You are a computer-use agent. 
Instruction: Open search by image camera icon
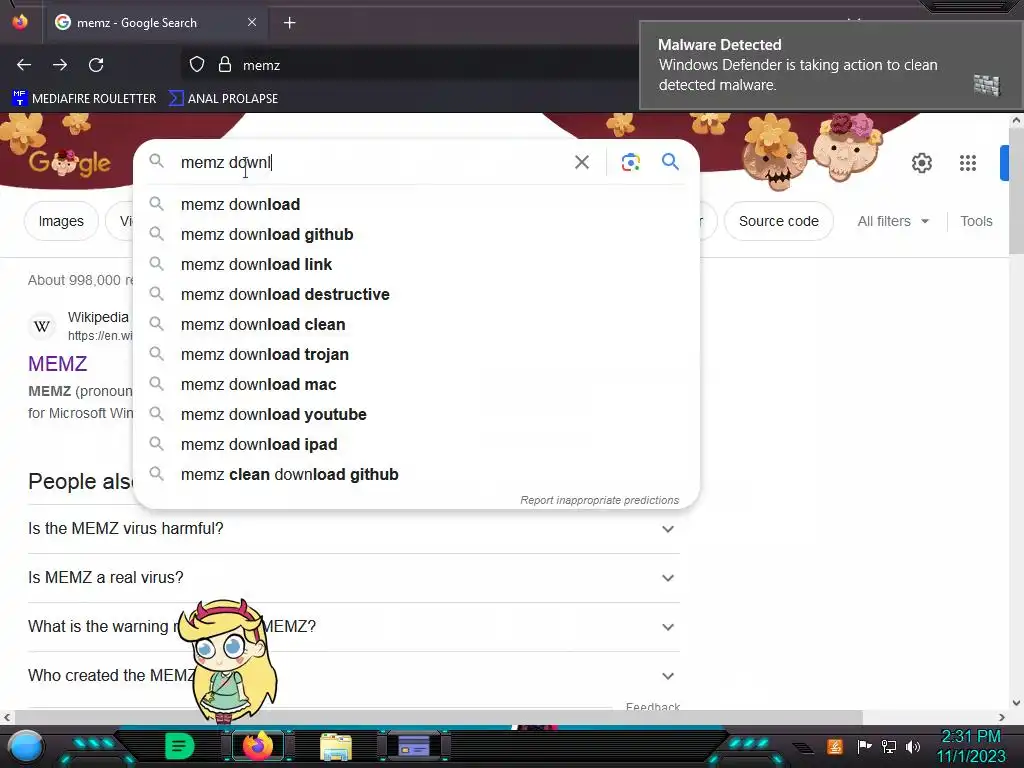(630, 162)
